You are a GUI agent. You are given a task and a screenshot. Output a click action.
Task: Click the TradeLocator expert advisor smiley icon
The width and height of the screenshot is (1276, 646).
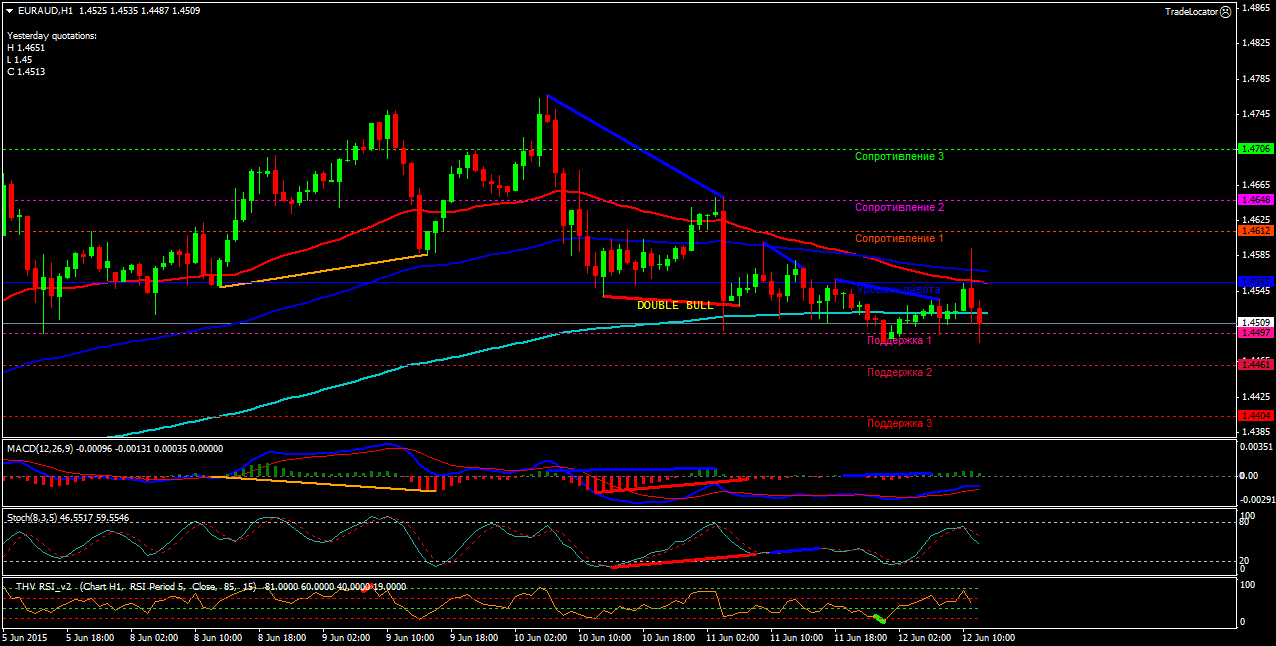[x=1225, y=11]
